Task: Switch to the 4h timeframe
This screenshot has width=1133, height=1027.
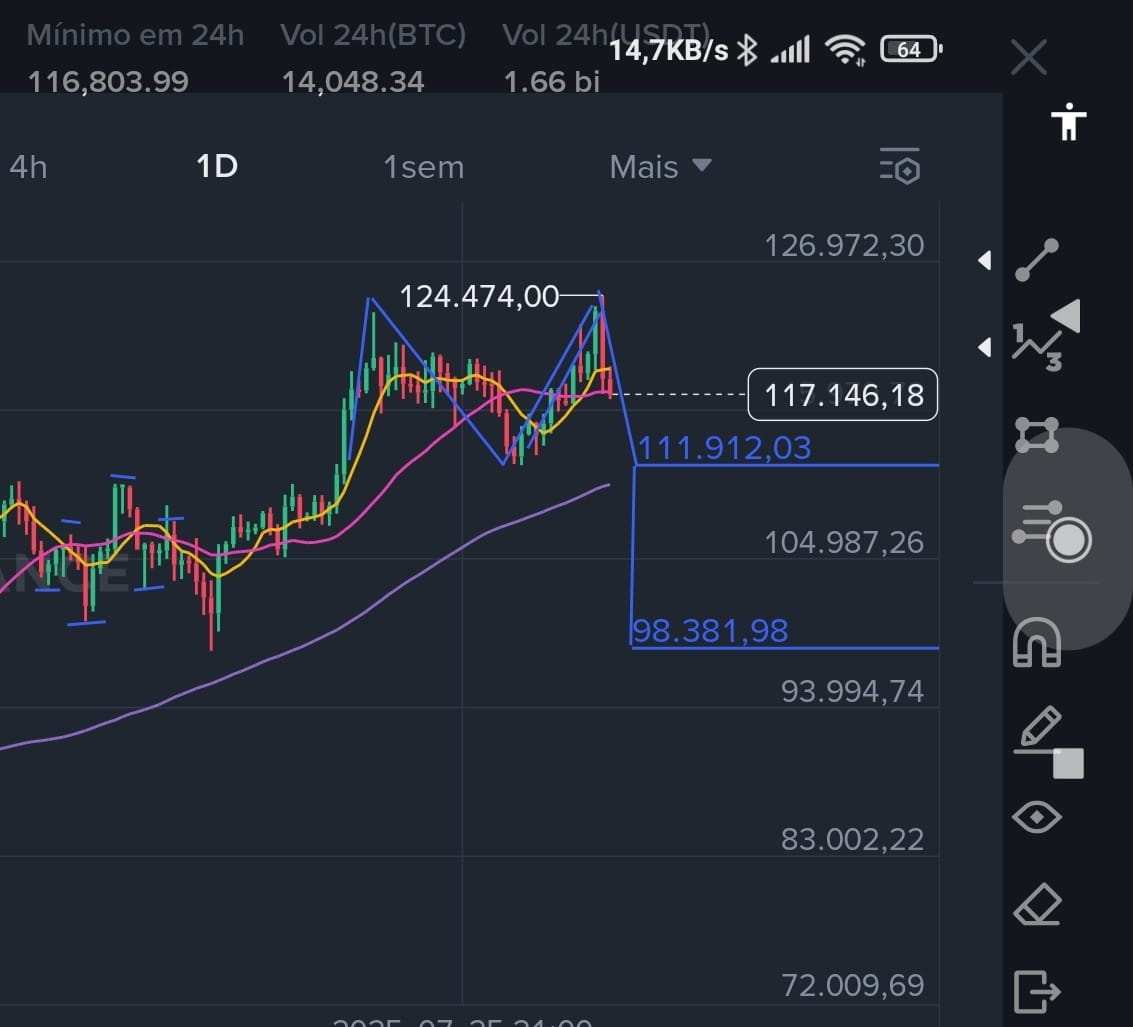Action: tap(28, 168)
